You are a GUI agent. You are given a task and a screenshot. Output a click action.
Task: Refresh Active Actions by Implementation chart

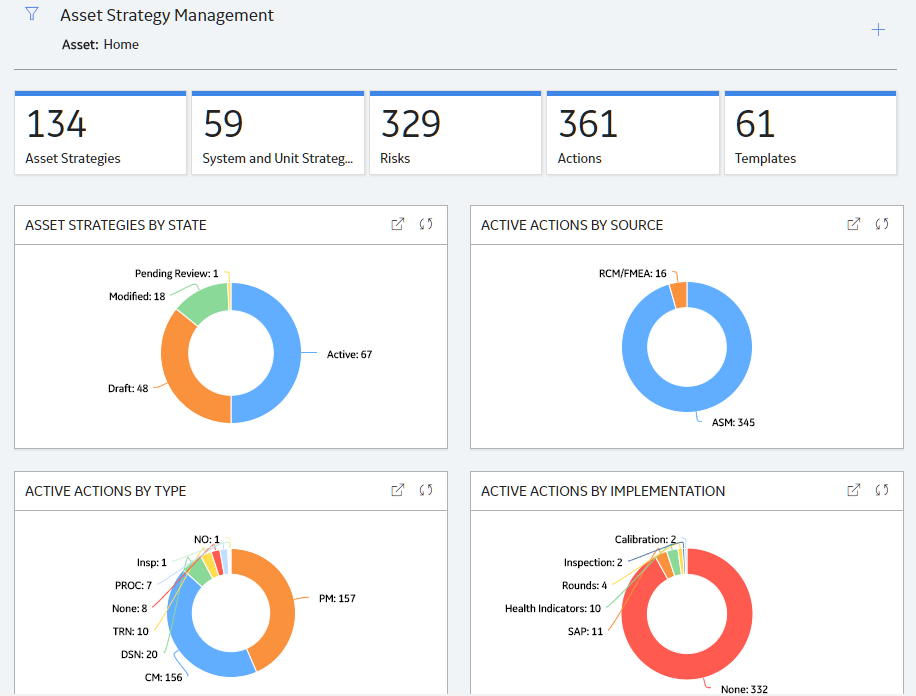(x=882, y=490)
